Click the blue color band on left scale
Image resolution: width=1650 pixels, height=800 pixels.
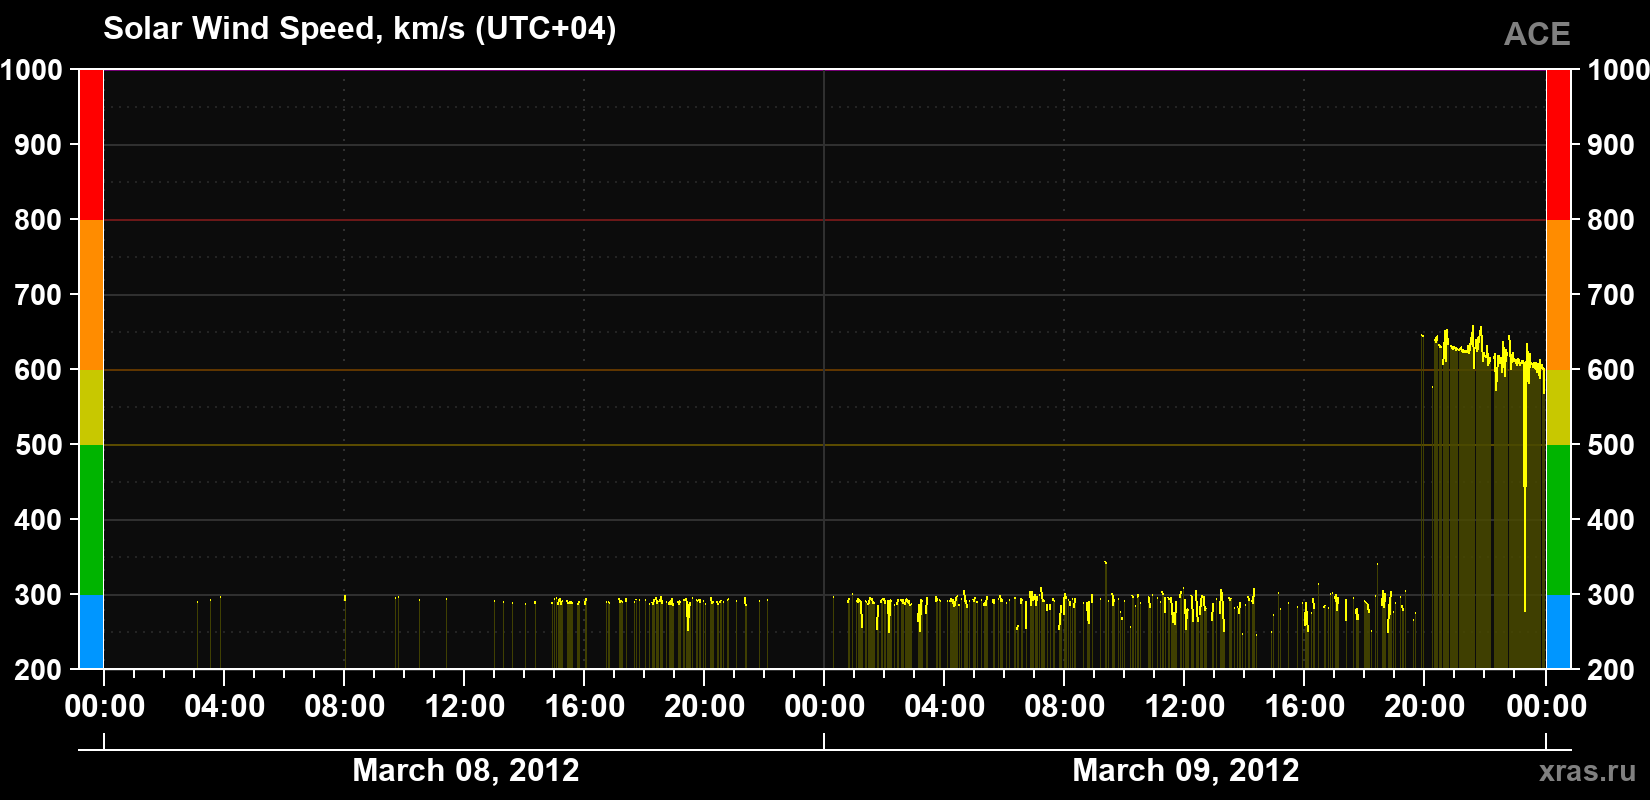(x=91, y=632)
